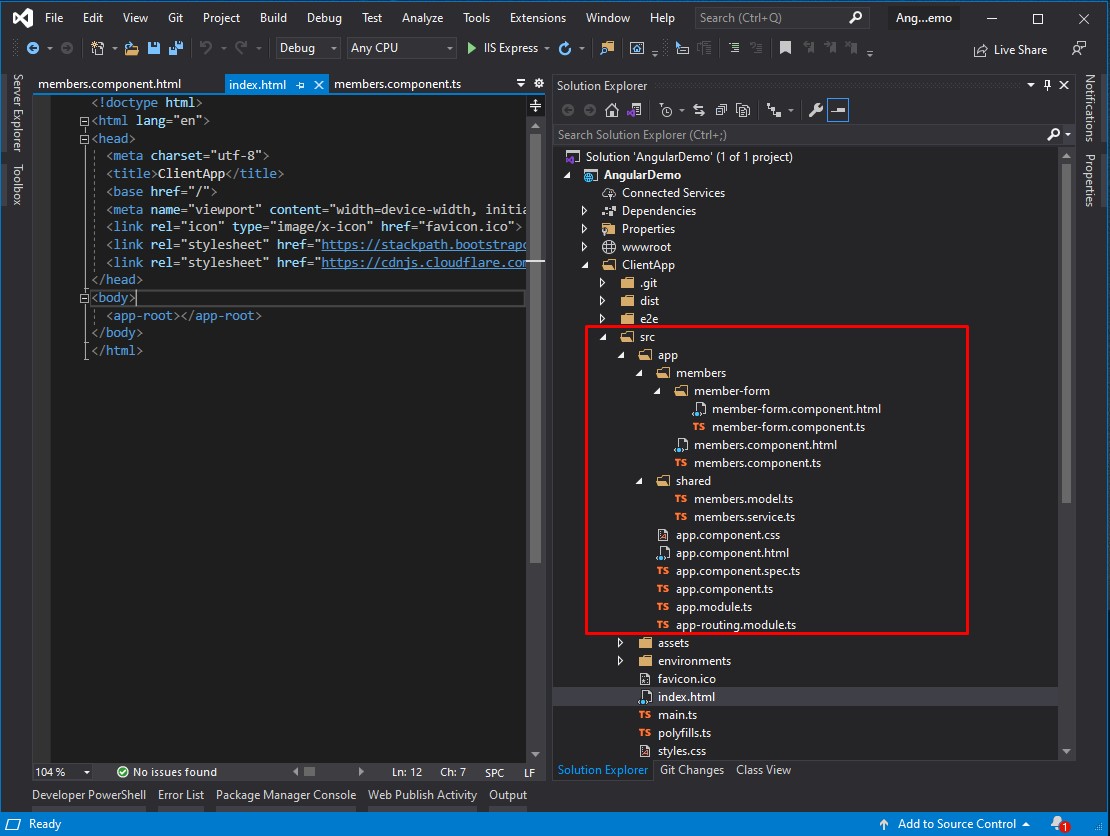1110x836 pixels.
Task: Open the notifications bell in status bar
Action: point(1058,824)
